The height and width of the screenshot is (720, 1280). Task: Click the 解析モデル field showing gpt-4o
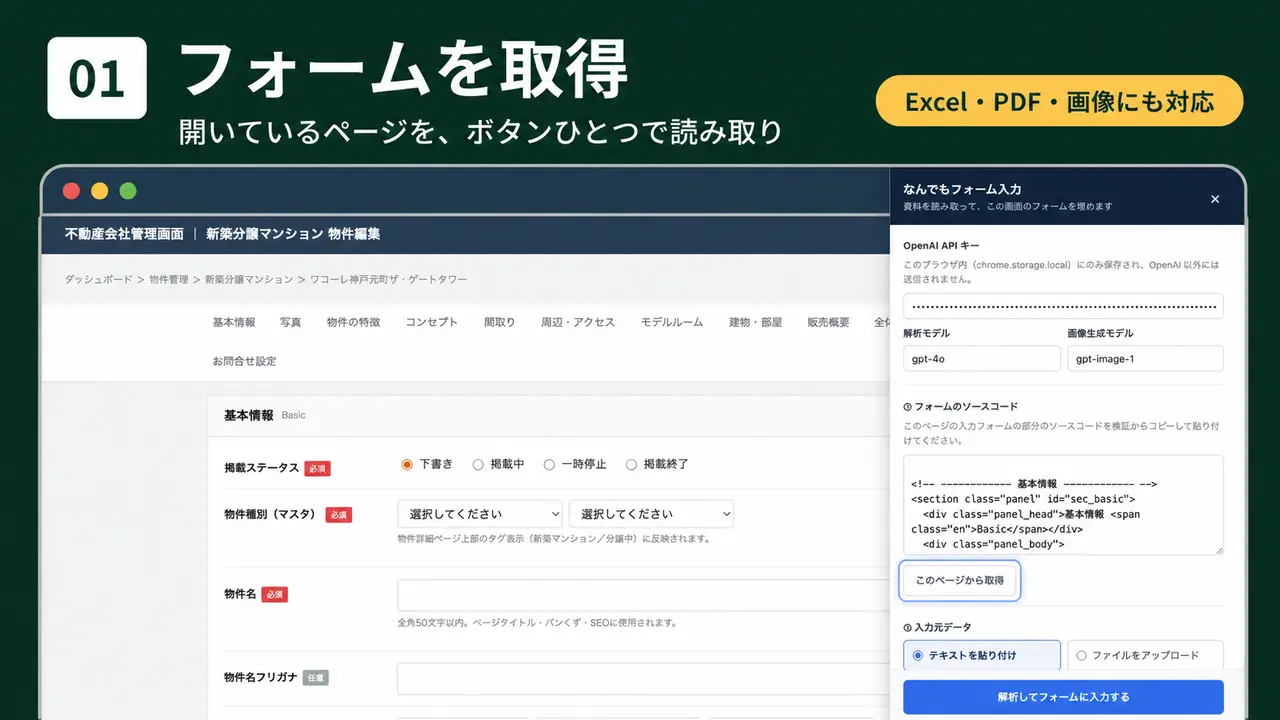pyautogui.click(x=981, y=358)
